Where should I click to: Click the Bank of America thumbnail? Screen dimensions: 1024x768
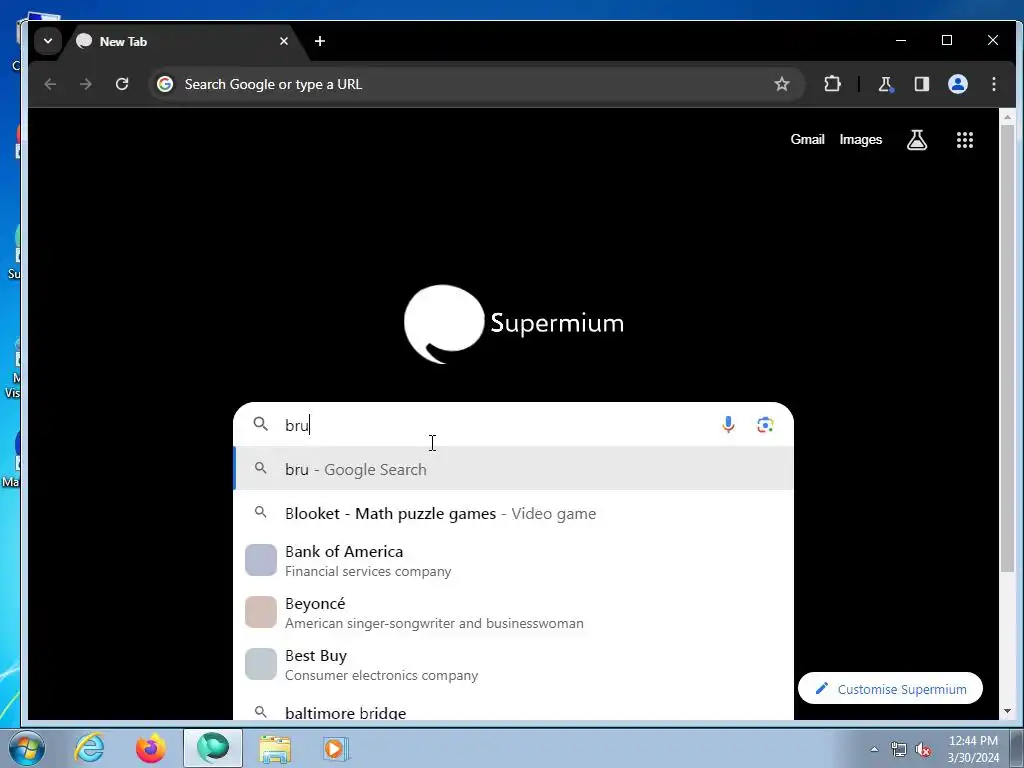point(261,560)
